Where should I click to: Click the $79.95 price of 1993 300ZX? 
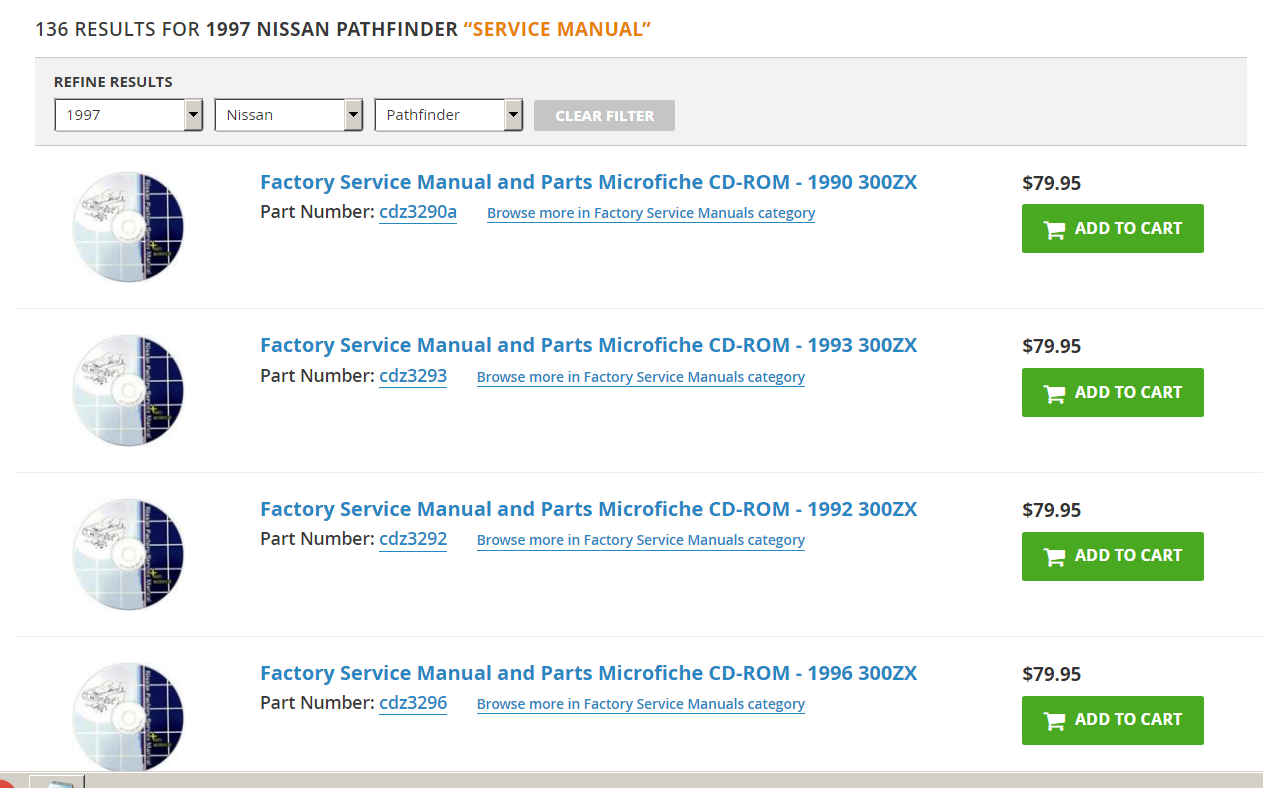coord(1052,346)
